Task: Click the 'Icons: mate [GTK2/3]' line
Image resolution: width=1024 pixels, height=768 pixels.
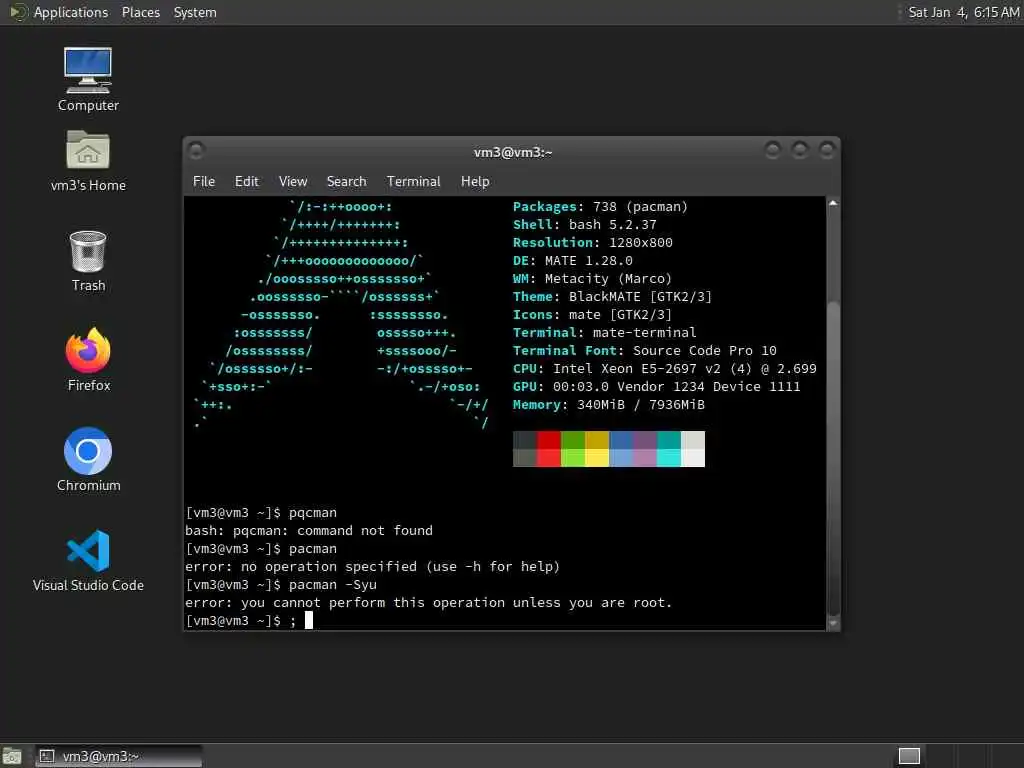Action: tap(592, 315)
